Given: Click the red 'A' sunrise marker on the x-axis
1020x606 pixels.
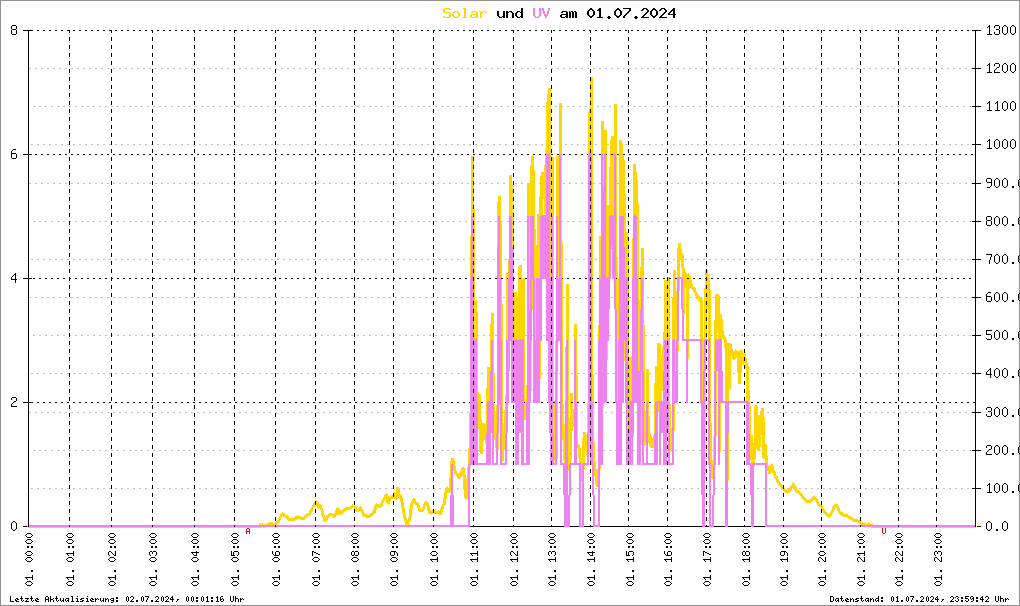Looking at the screenshot, I should tap(248, 532).
